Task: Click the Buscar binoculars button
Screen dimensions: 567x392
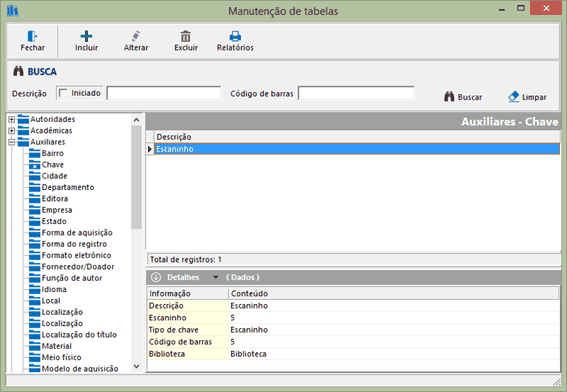Action: point(463,97)
